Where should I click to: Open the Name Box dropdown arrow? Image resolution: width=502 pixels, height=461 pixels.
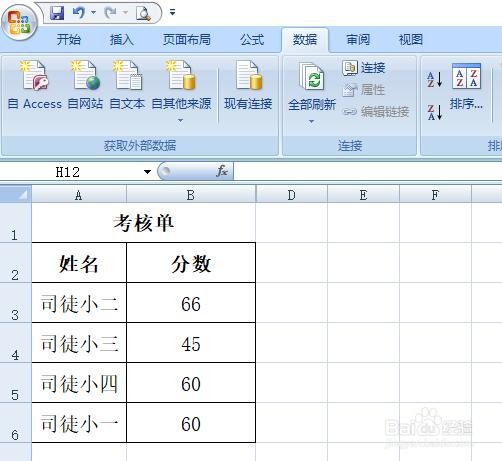tap(147, 172)
